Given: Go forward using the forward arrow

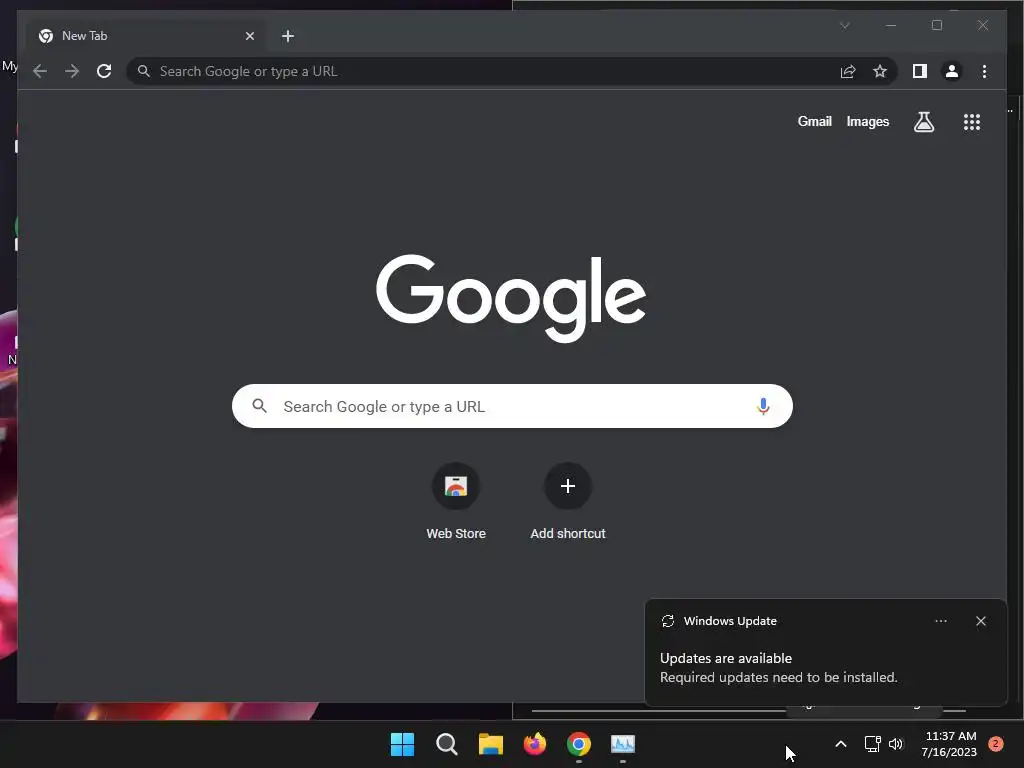Looking at the screenshot, I should point(72,71).
